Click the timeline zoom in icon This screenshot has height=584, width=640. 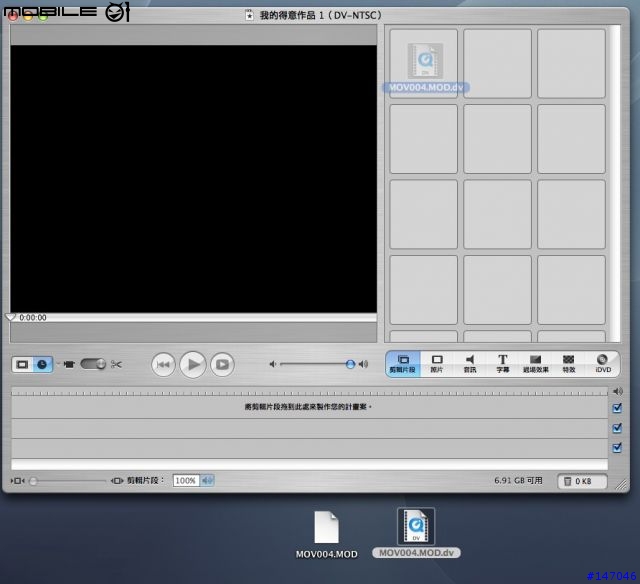117,481
